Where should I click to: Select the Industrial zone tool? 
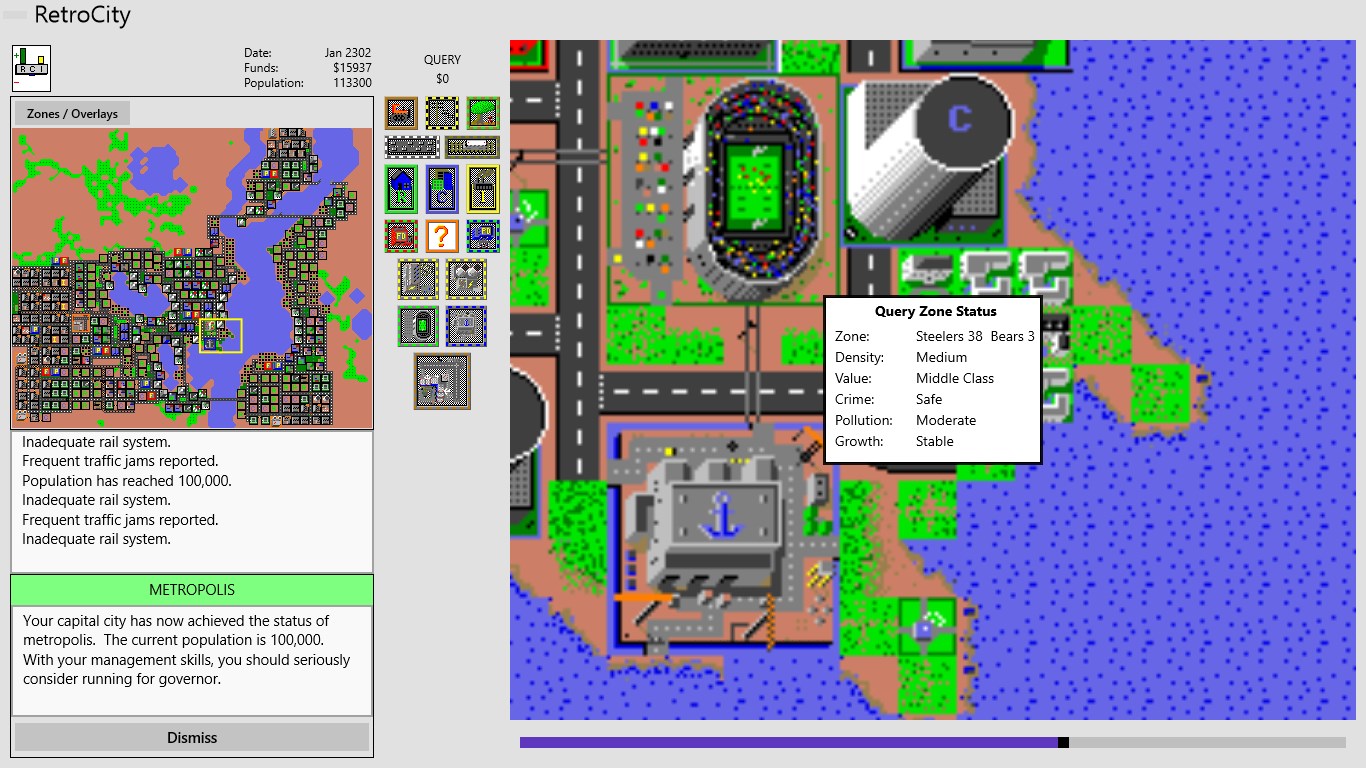coord(483,189)
